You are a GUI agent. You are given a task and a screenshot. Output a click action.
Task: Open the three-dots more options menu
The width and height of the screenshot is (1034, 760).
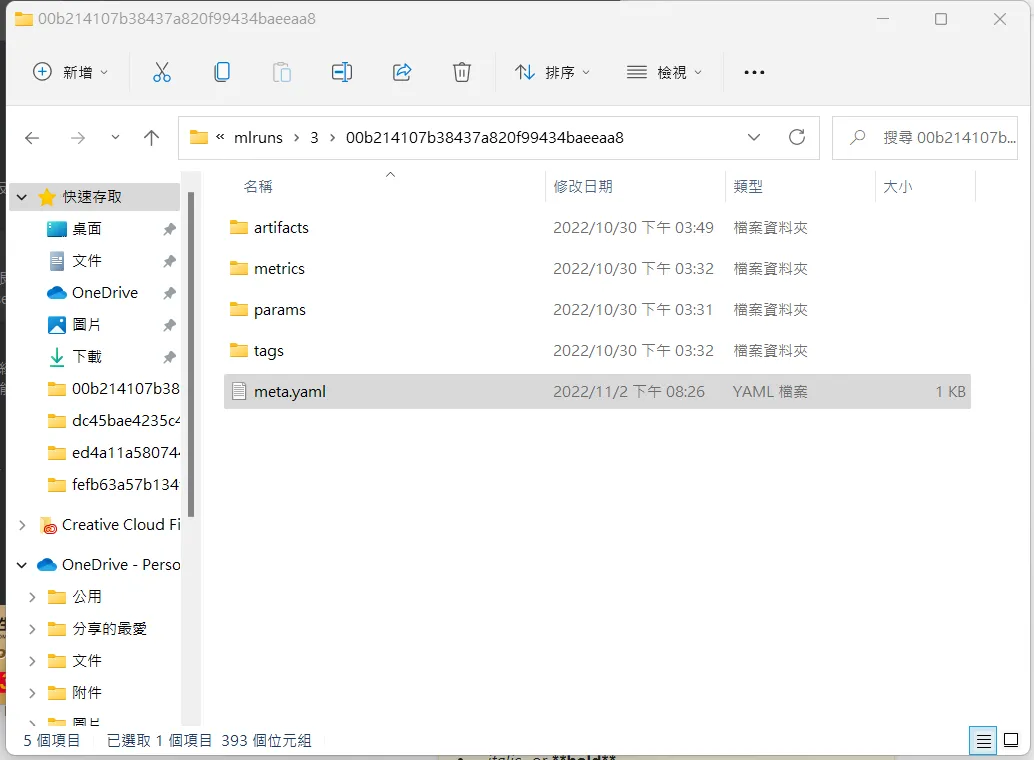tap(754, 72)
